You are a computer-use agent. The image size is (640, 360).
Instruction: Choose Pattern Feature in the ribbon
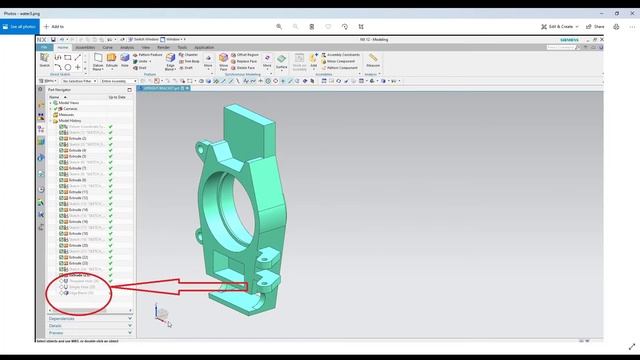tap(148, 55)
